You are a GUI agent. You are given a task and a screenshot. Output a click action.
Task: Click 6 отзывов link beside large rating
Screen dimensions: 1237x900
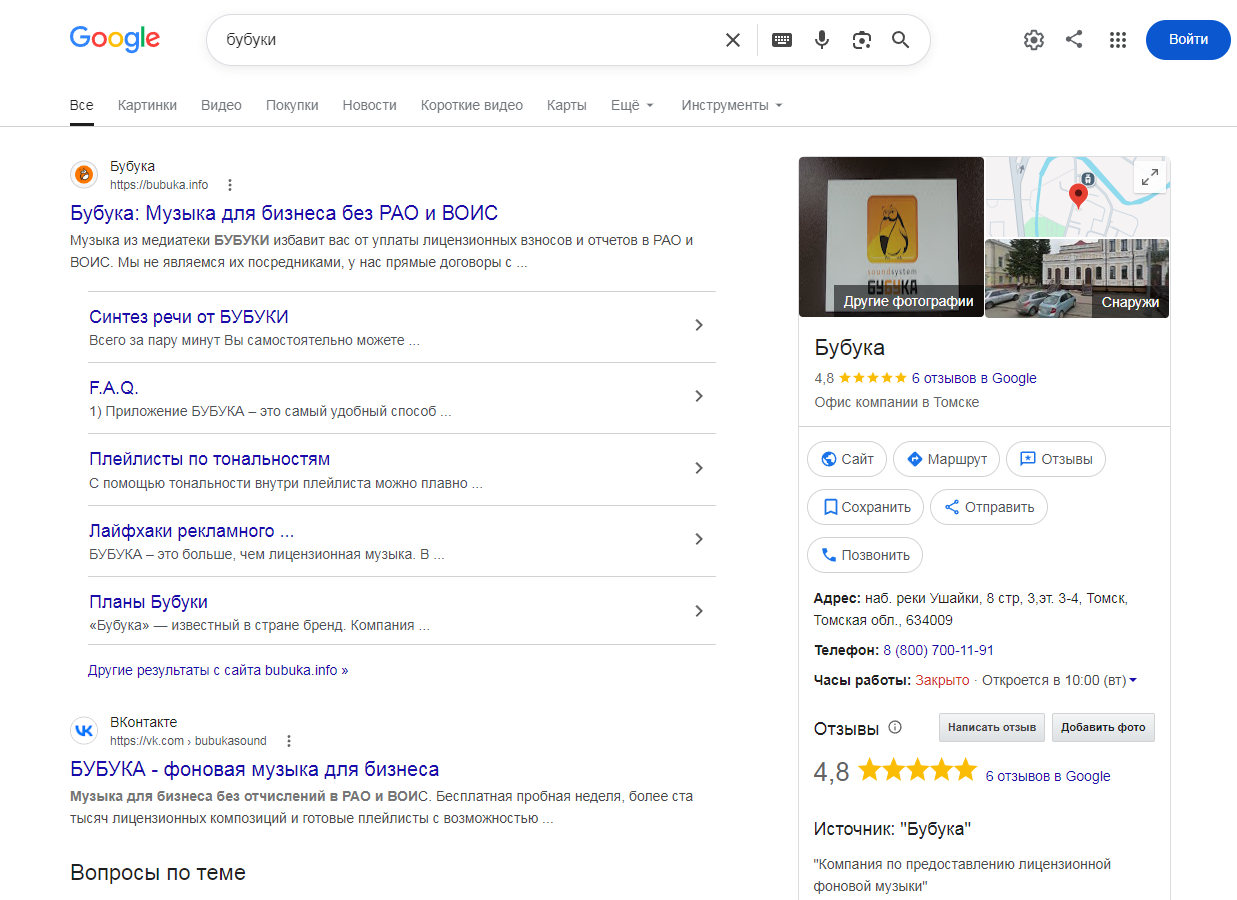coord(1048,776)
